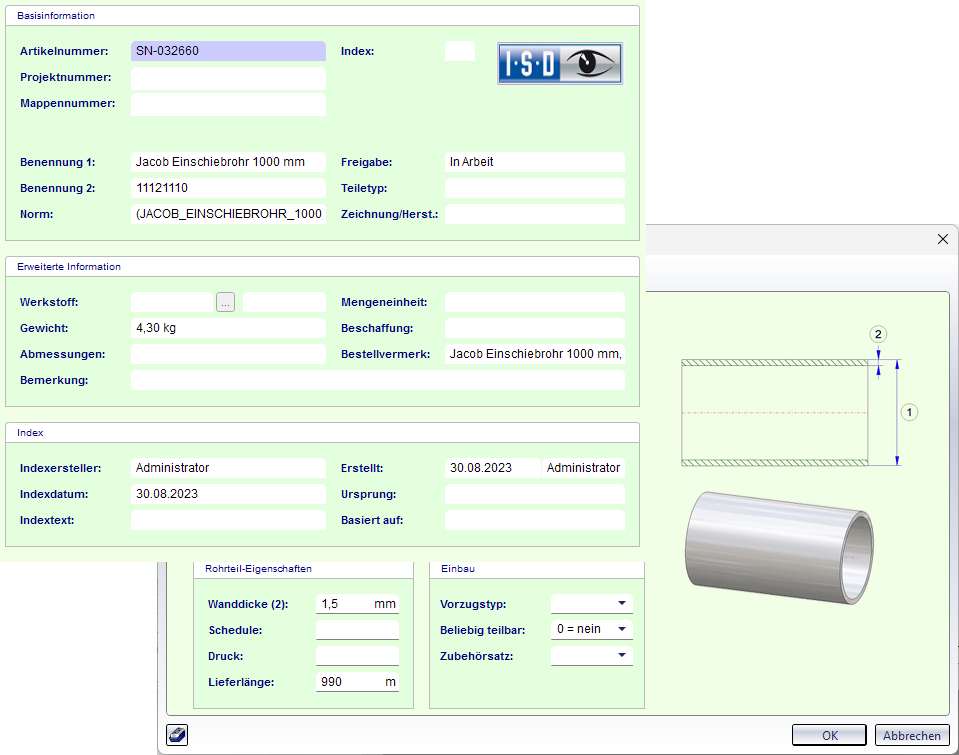Click the Druck input field

click(357, 656)
